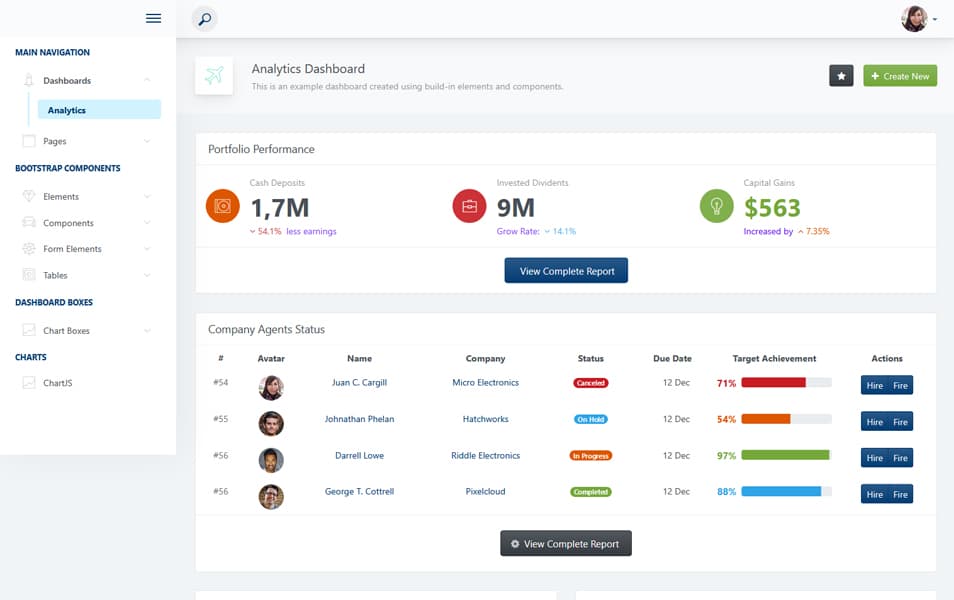
Task: Click the On Hold status badge
Action: coord(590,419)
